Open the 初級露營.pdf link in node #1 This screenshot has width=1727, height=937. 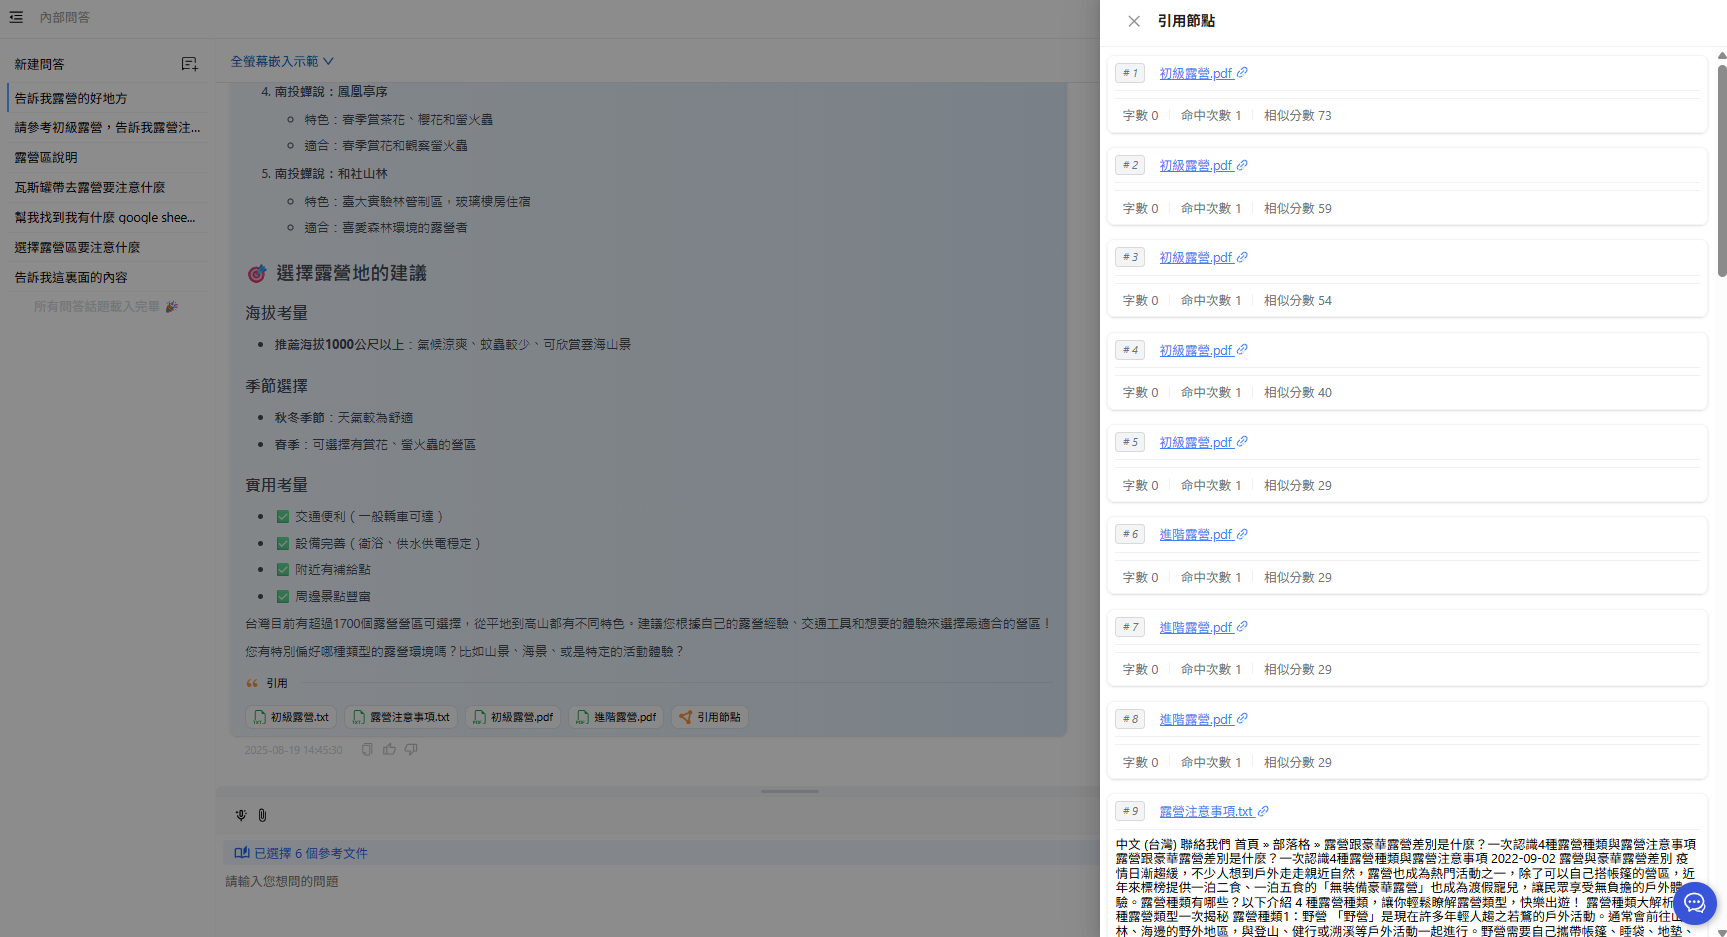coord(1196,73)
